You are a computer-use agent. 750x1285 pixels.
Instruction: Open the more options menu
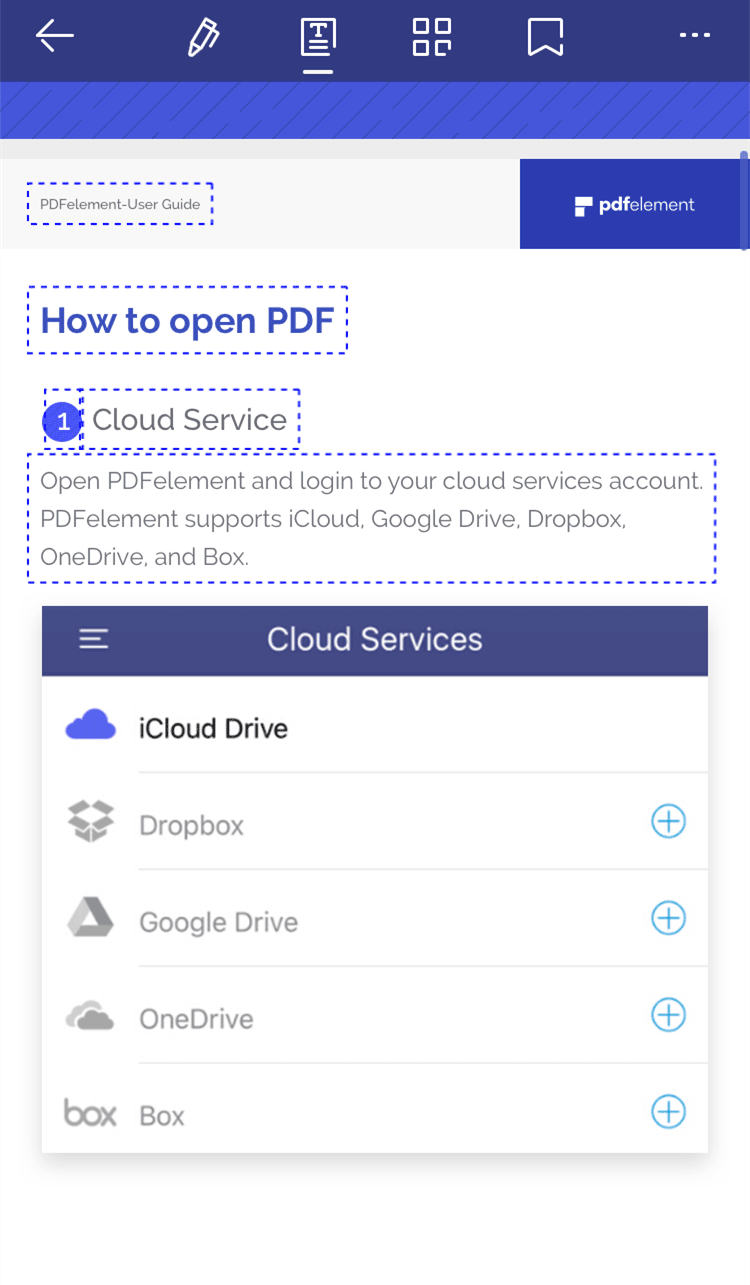click(694, 35)
